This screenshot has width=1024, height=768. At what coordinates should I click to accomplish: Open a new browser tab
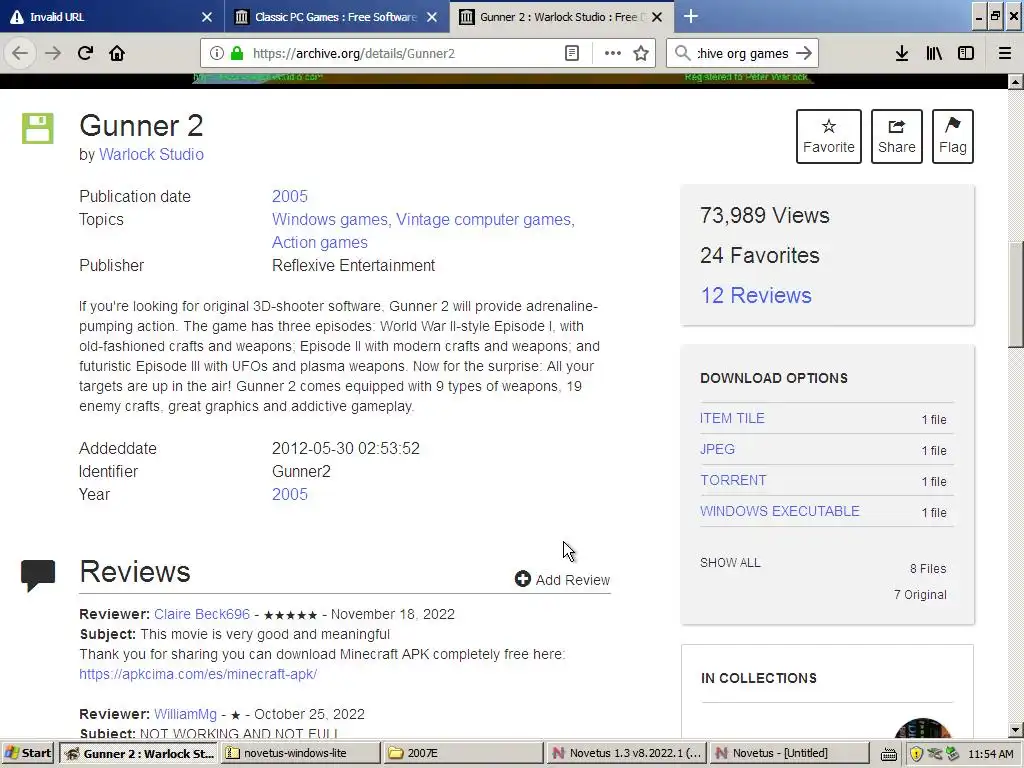point(690,16)
